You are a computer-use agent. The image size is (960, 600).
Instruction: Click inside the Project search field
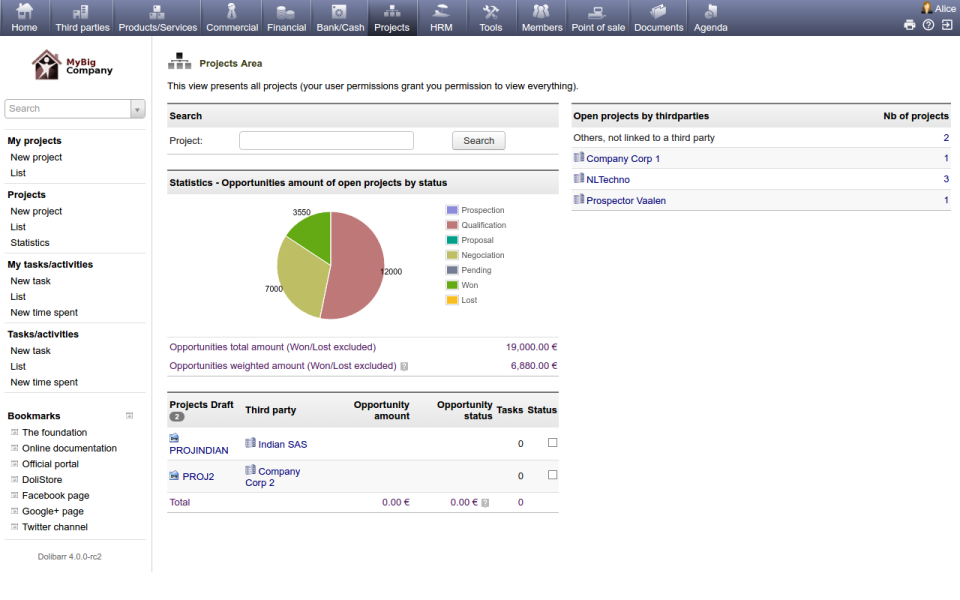[x=325, y=140]
